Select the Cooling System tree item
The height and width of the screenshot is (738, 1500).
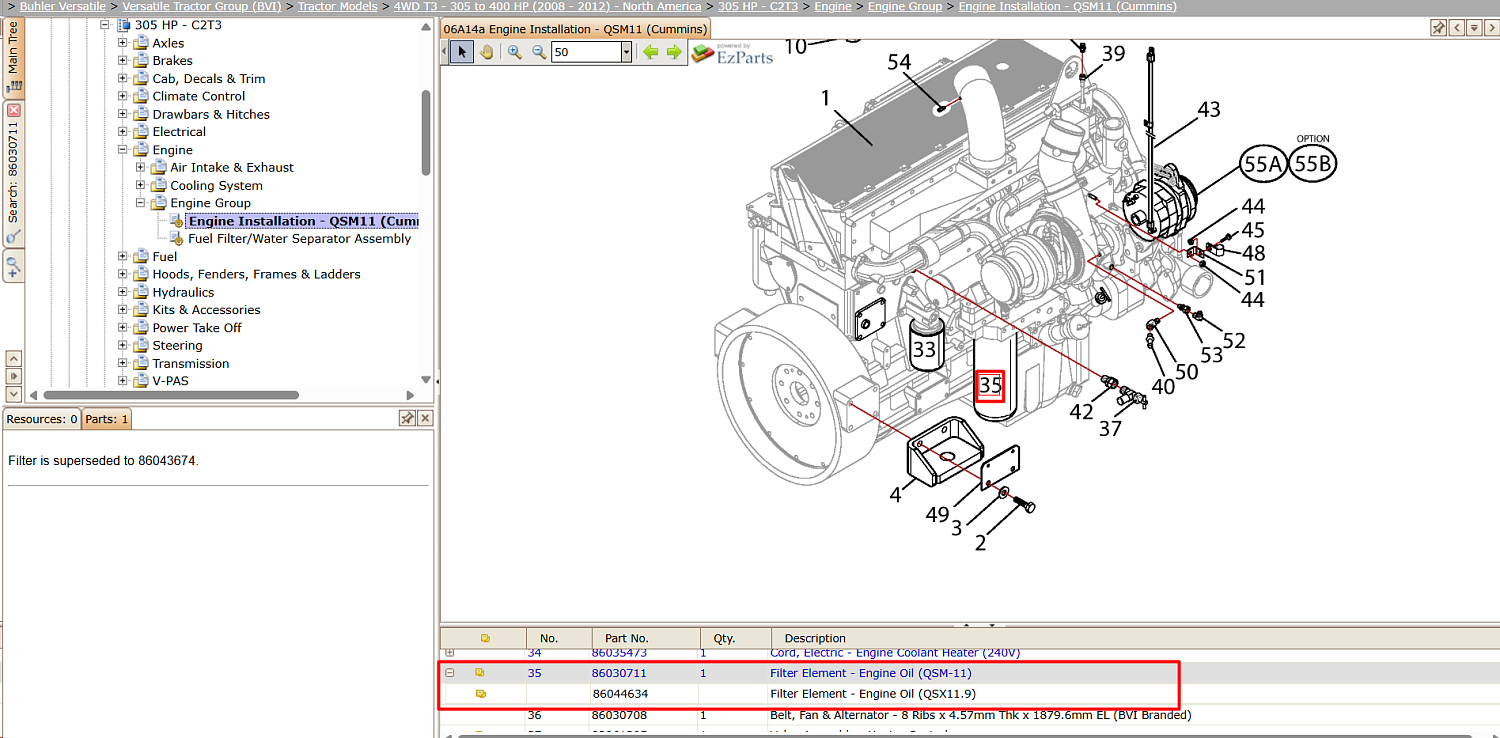tap(216, 185)
